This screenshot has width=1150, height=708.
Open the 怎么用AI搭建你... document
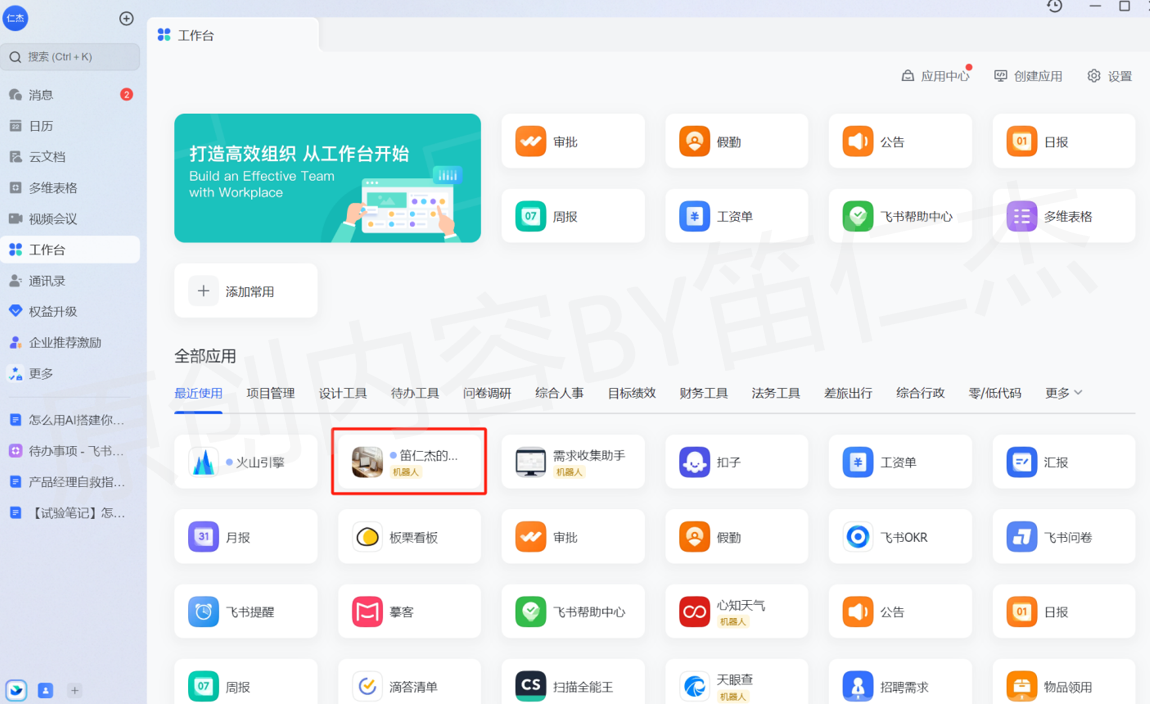[70, 420]
